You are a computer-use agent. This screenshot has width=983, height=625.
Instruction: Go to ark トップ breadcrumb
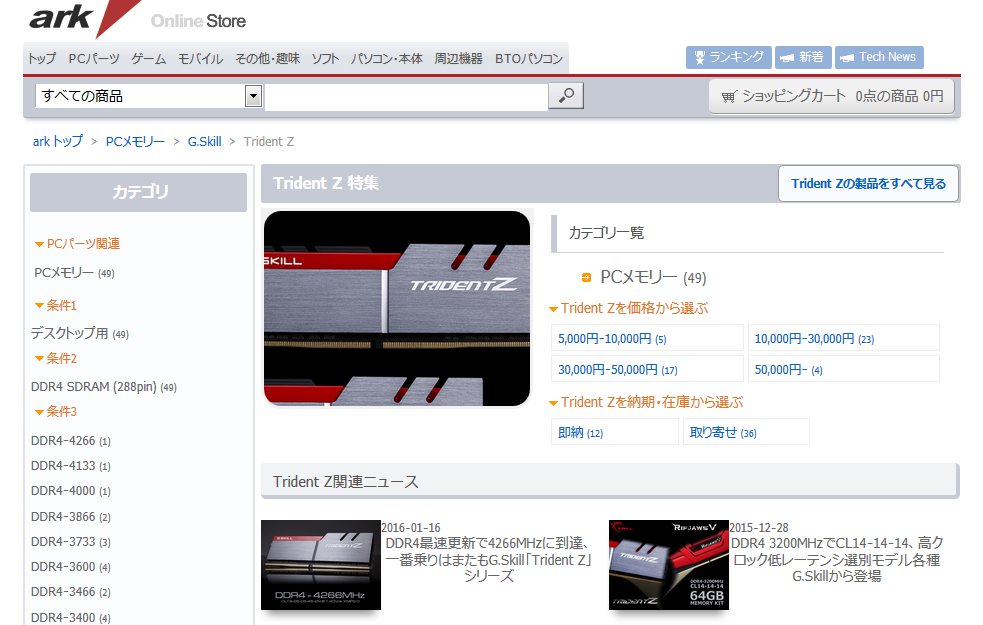coord(58,141)
